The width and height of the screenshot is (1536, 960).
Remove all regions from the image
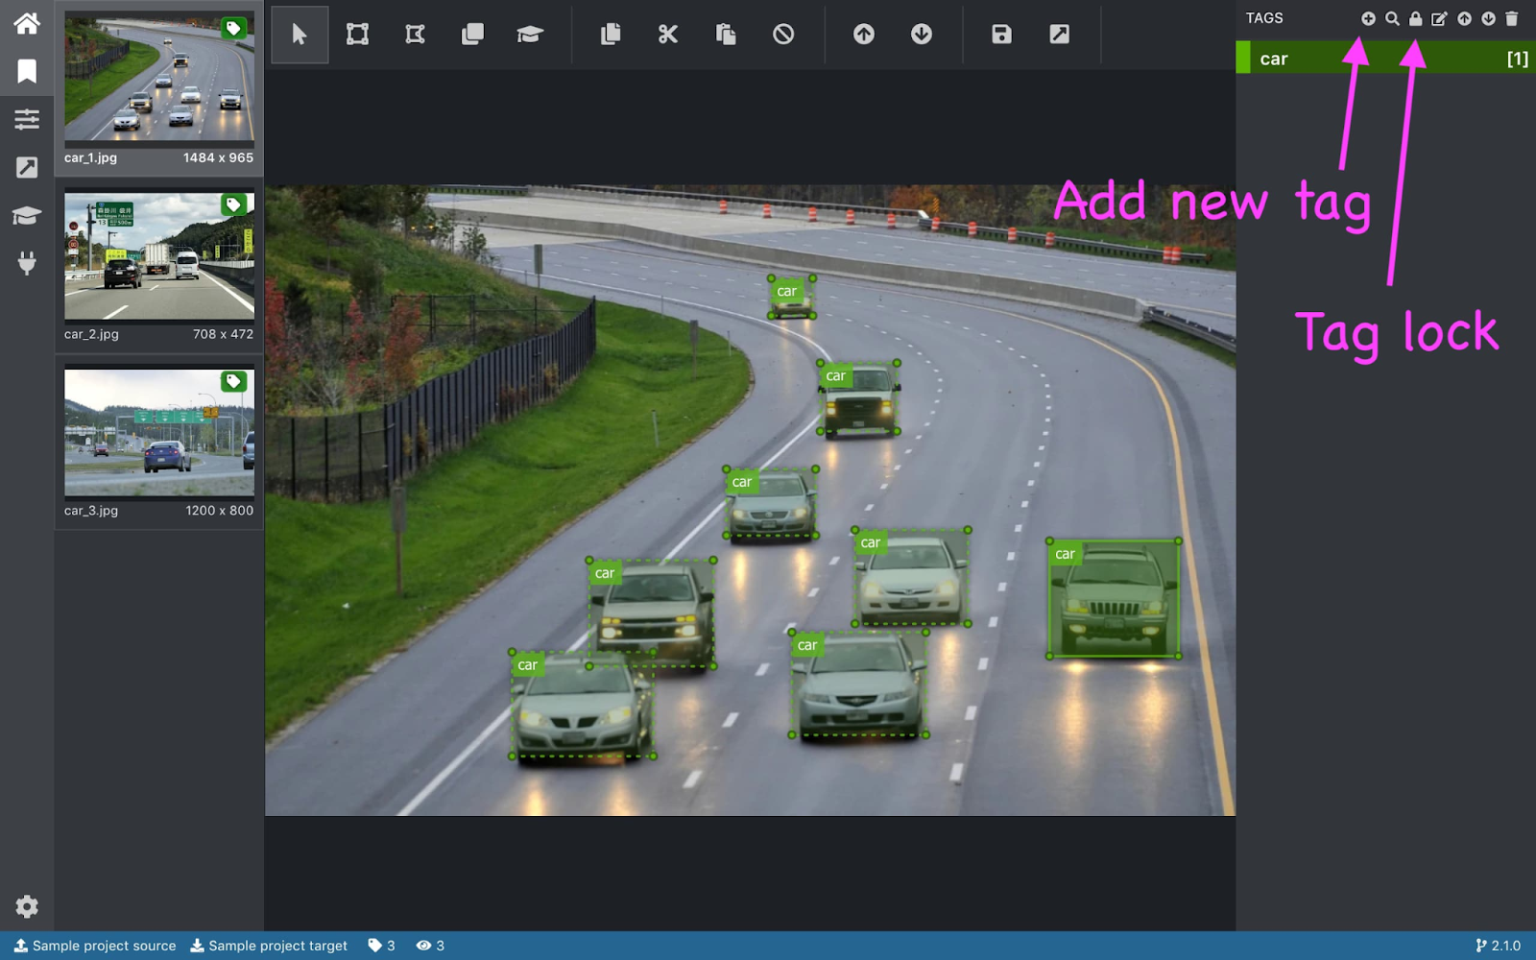pos(783,34)
